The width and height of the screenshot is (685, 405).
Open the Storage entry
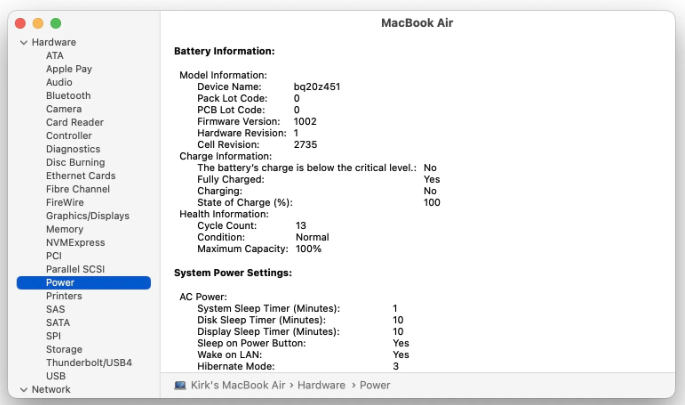pyautogui.click(x=64, y=350)
